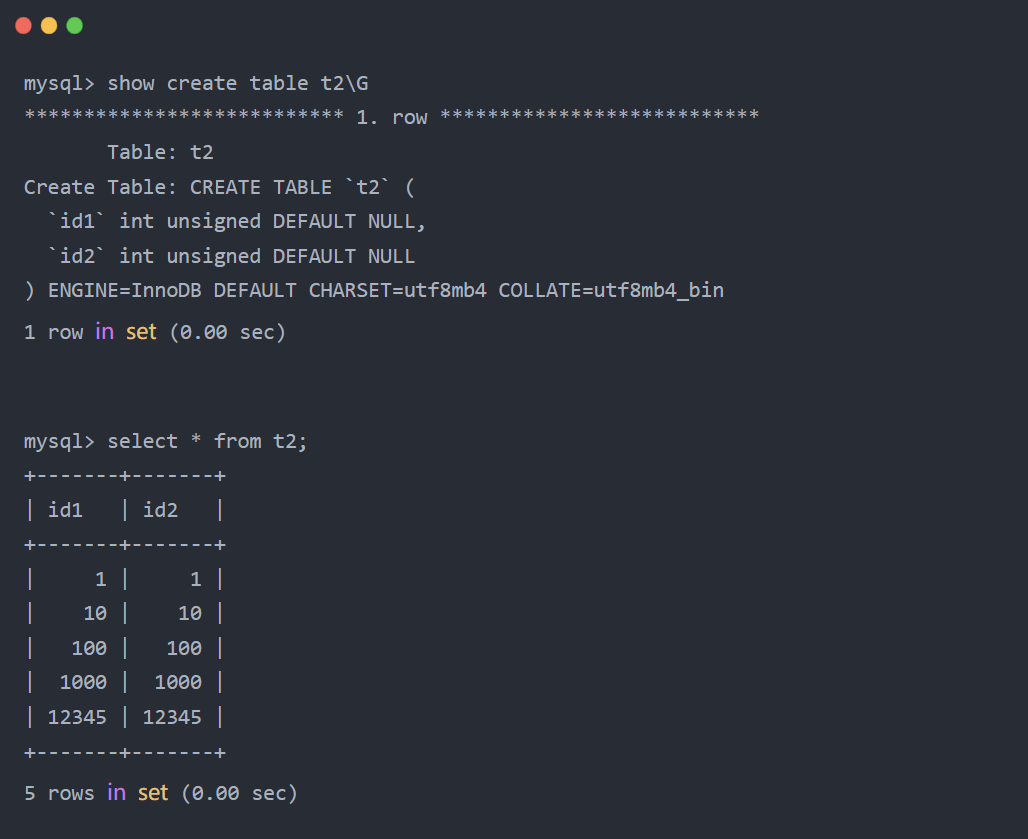
Task: Click the id2 column header in result table
Action: coord(161,510)
